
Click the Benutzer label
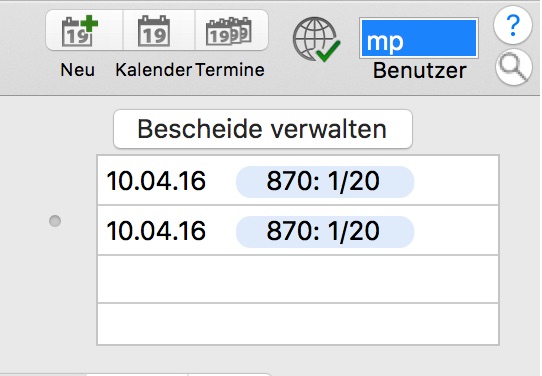pyautogui.click(x=420, y=71)
